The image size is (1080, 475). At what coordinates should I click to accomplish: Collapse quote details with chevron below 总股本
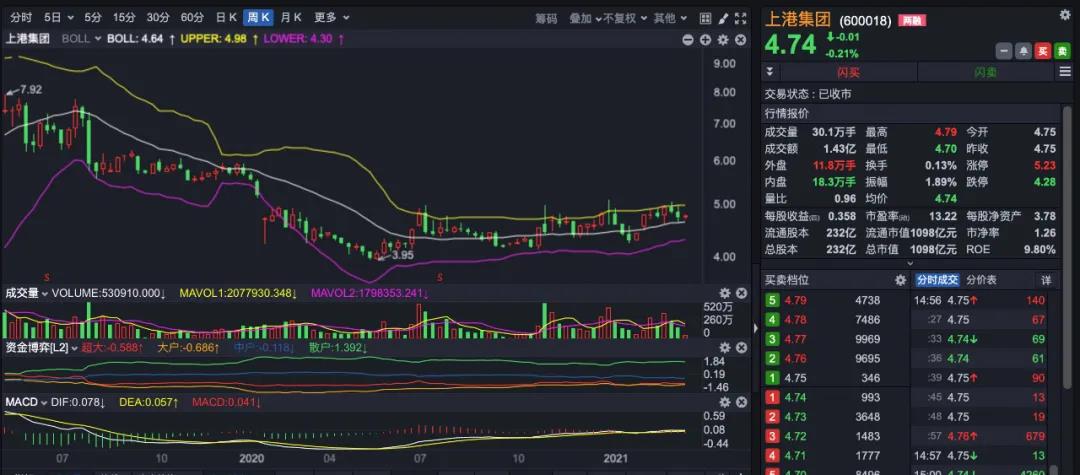[911, 262]
